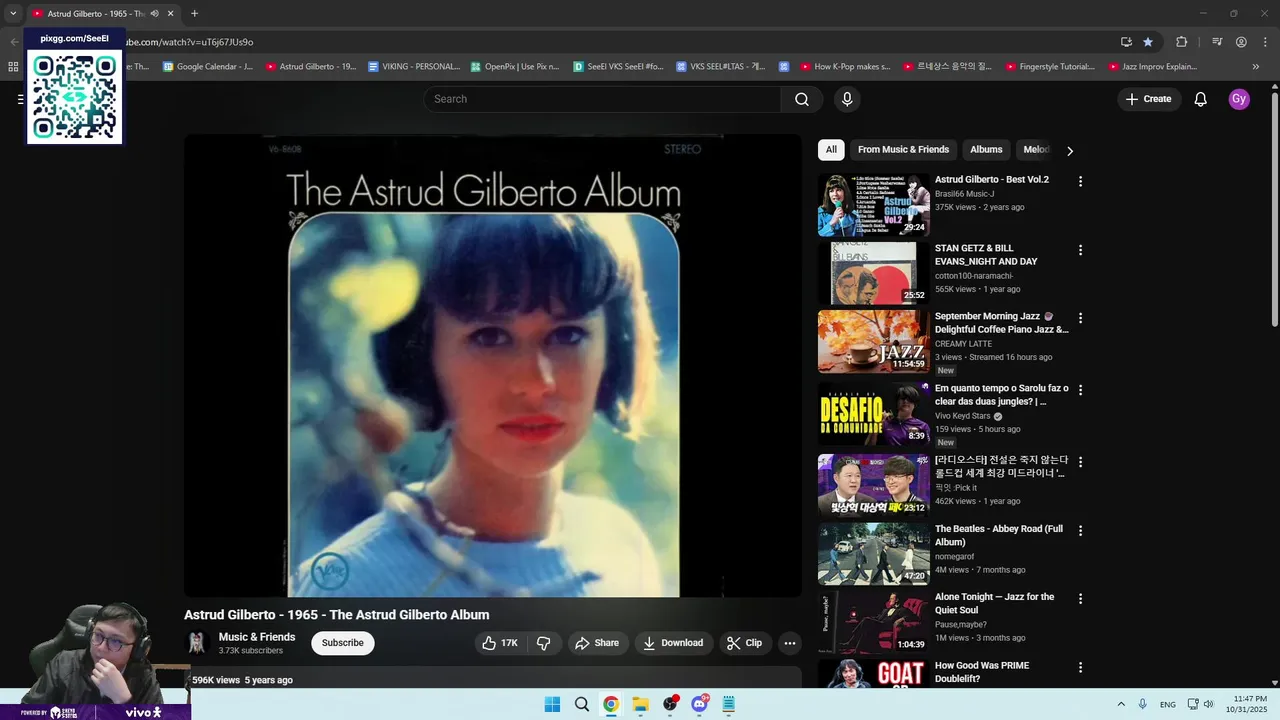Open Alone Tonight Jazz video thumbnail
The width and height of the screenshot is (1280, 720).
click(x=874, y=622)
